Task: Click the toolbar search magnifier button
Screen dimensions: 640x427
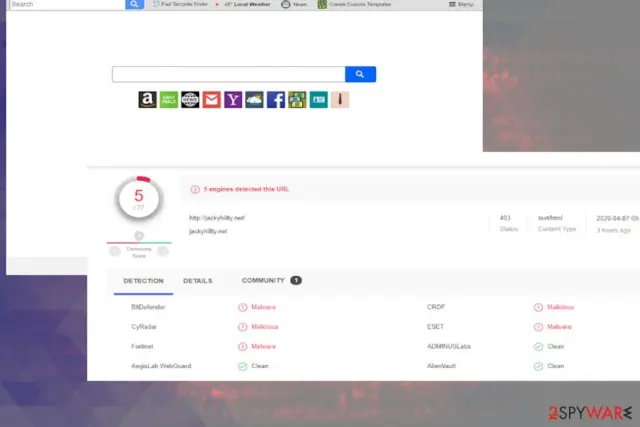Action: pos(134,4)
